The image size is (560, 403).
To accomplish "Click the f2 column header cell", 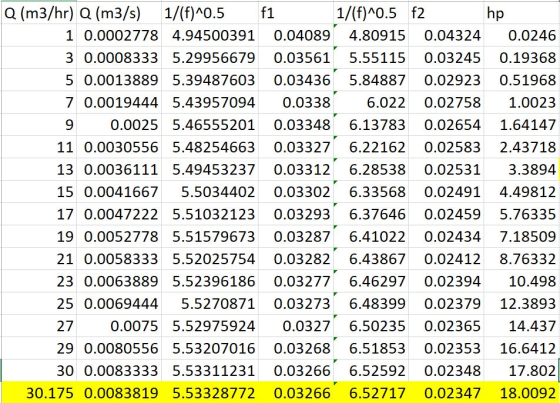I will tap(446, 13).
